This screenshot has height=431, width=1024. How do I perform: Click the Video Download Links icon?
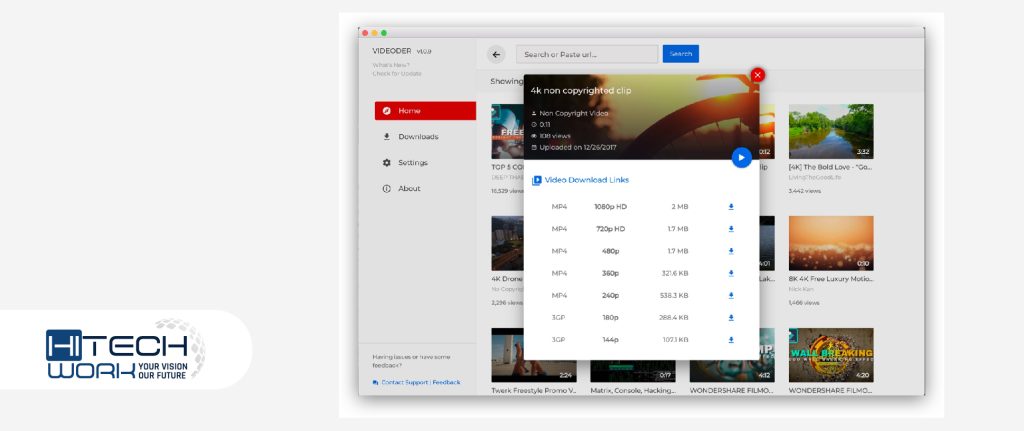click(537, 180)
